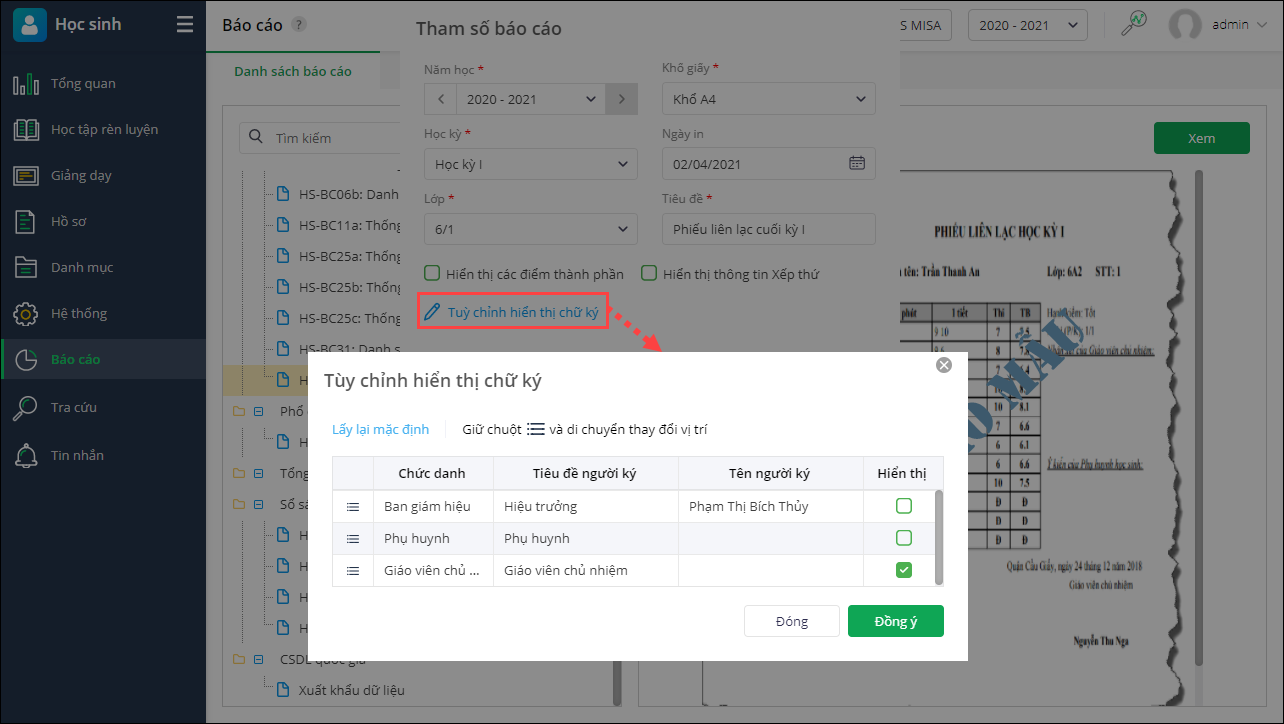Enable Hiển thị for Ban giám hiệu signature

(904, 507)
